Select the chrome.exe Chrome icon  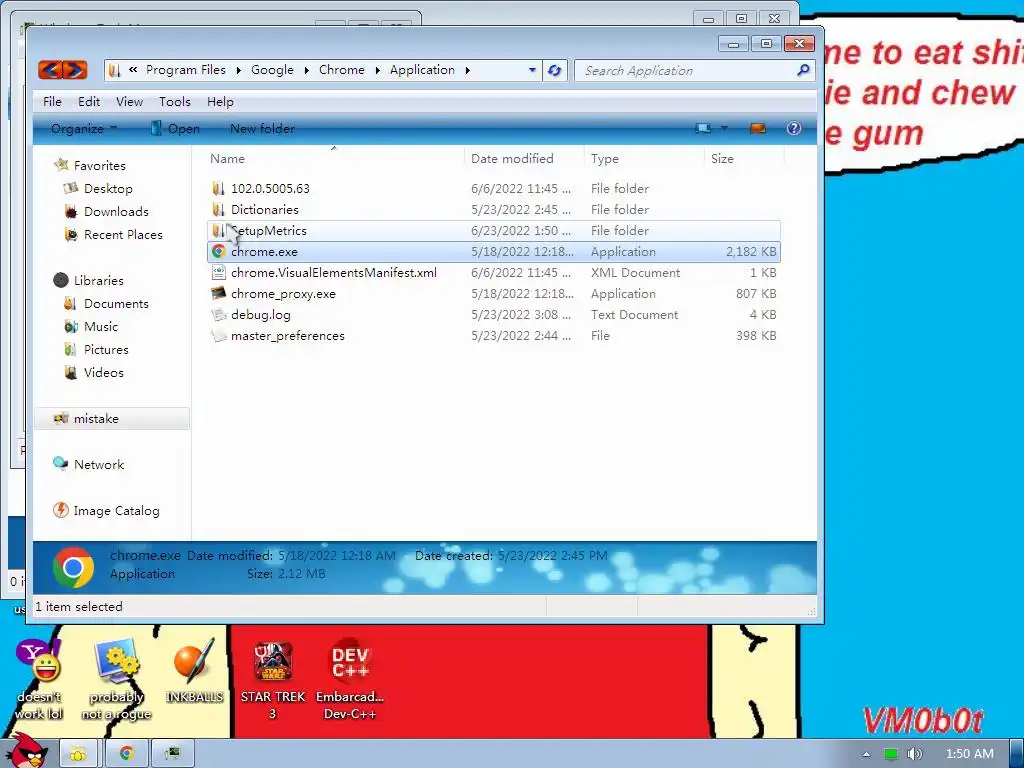click(x=219, y=251)
